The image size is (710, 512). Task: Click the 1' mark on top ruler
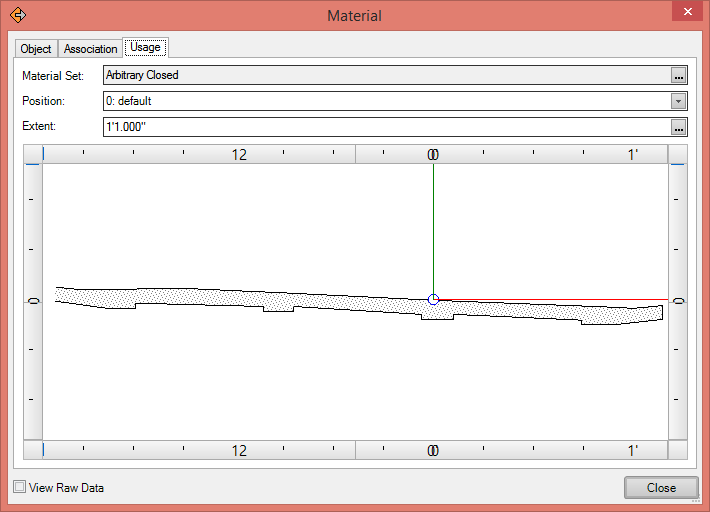tap(633, 155)
